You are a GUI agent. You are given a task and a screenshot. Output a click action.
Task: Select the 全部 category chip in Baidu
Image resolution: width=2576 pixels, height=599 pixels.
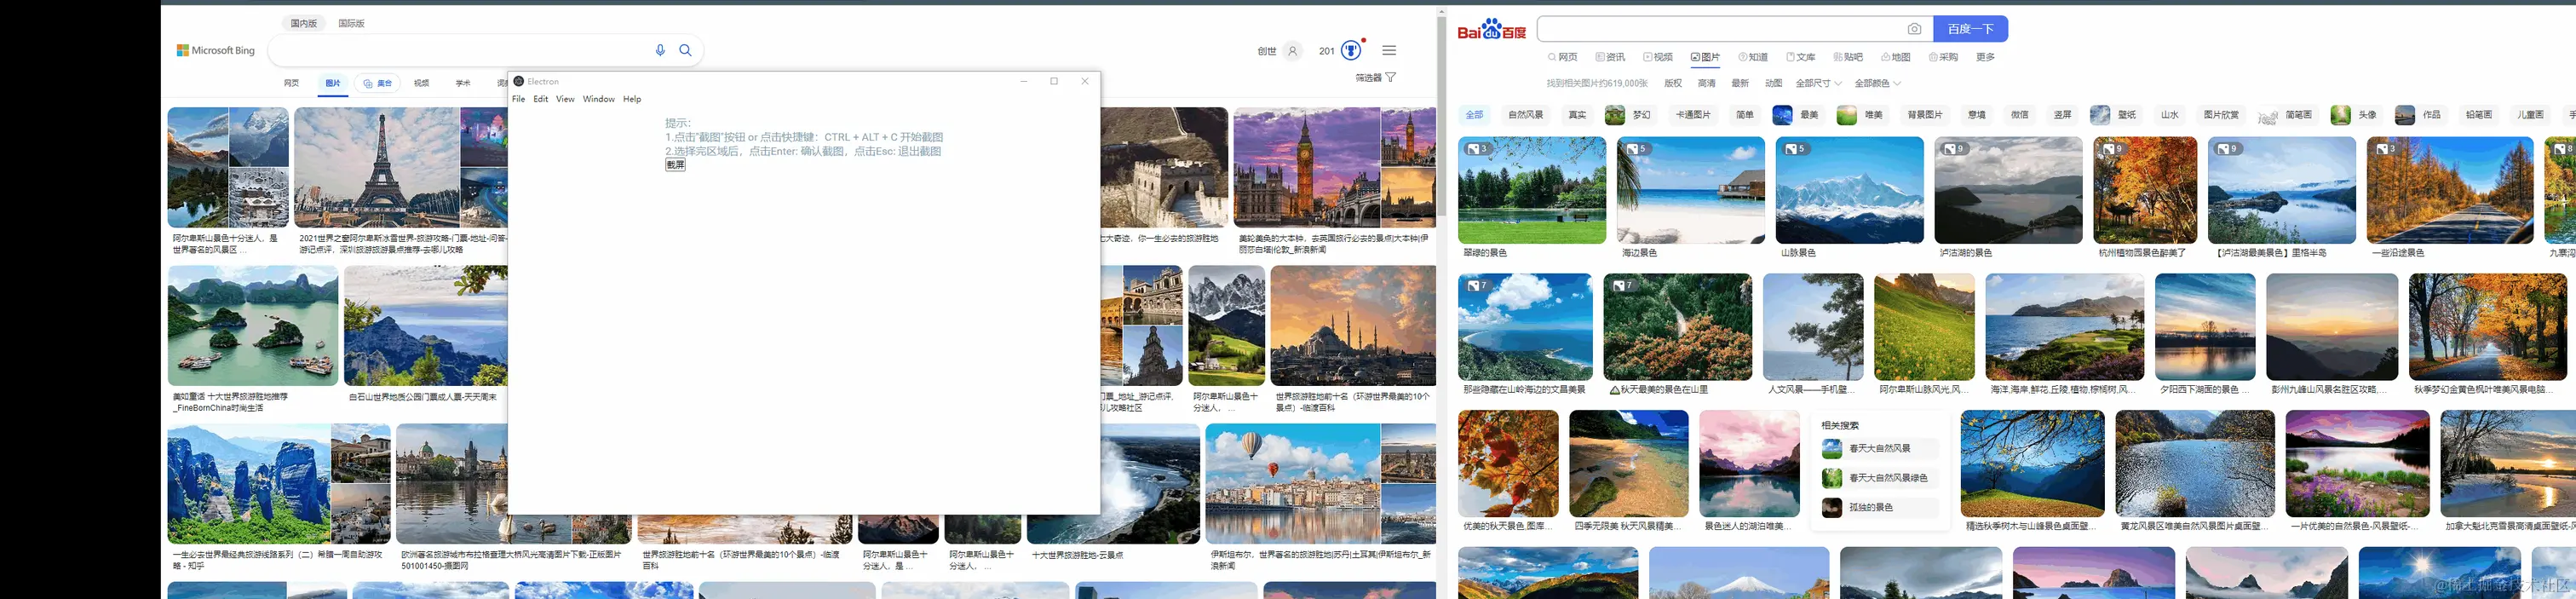point(1475,115)
